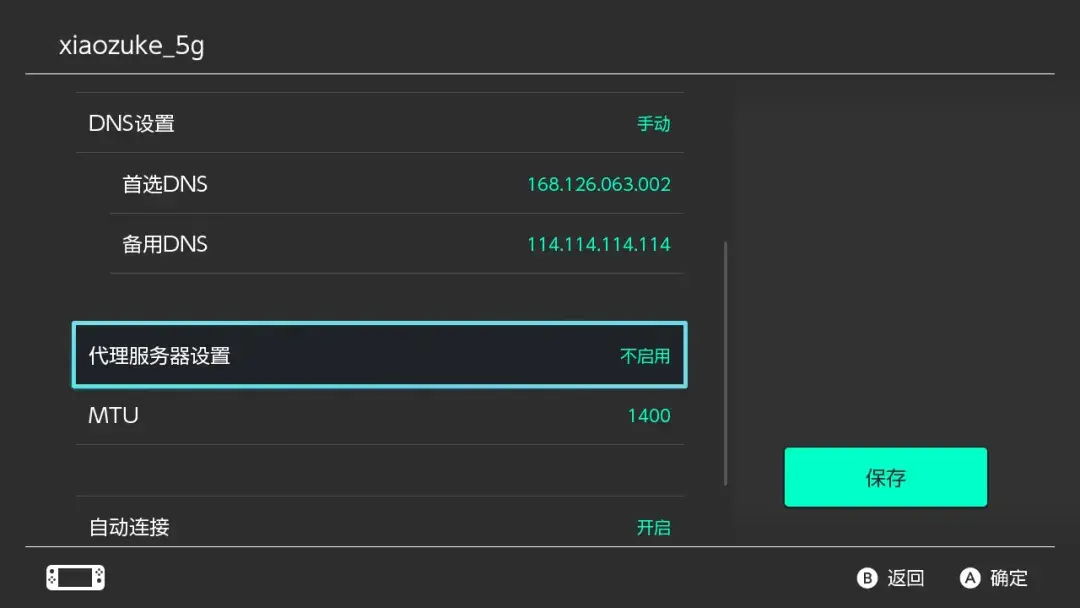
Task: Click the A button circle icon
Action: click(970, 578)
